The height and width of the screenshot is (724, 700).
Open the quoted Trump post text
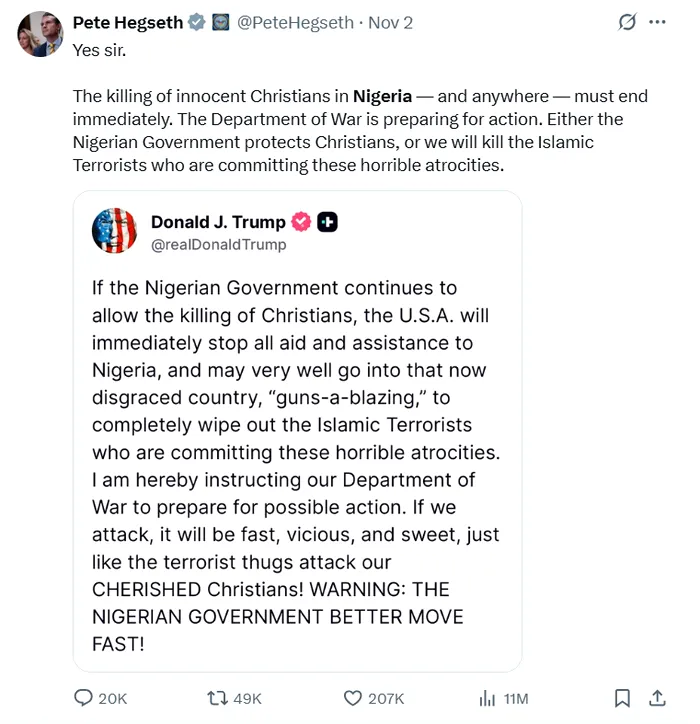pyautogui.click(x=296, y=465)
